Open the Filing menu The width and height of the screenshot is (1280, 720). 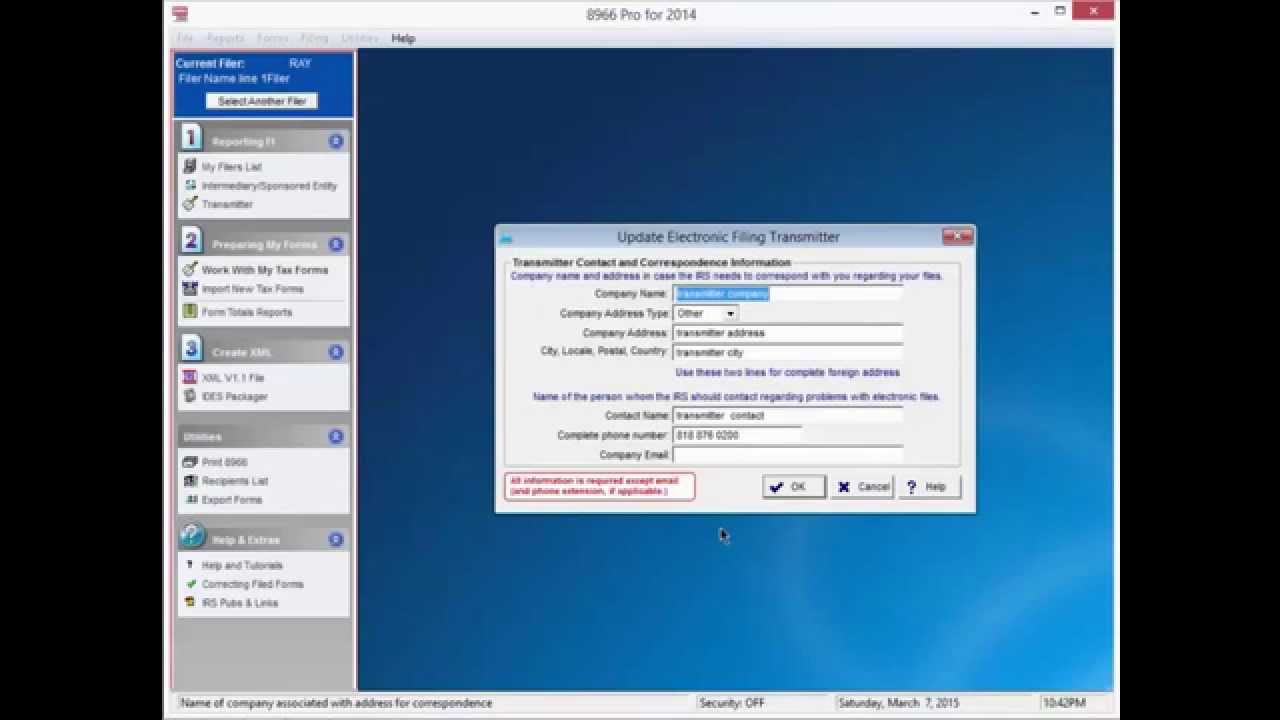click(x=314, y=38)
